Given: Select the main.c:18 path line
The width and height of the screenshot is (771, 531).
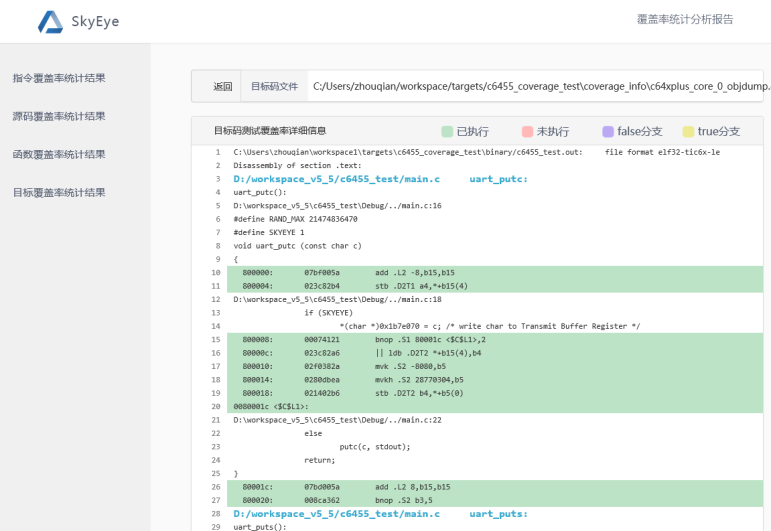Looking at the screenshot, I should click(x=337, y=299).
